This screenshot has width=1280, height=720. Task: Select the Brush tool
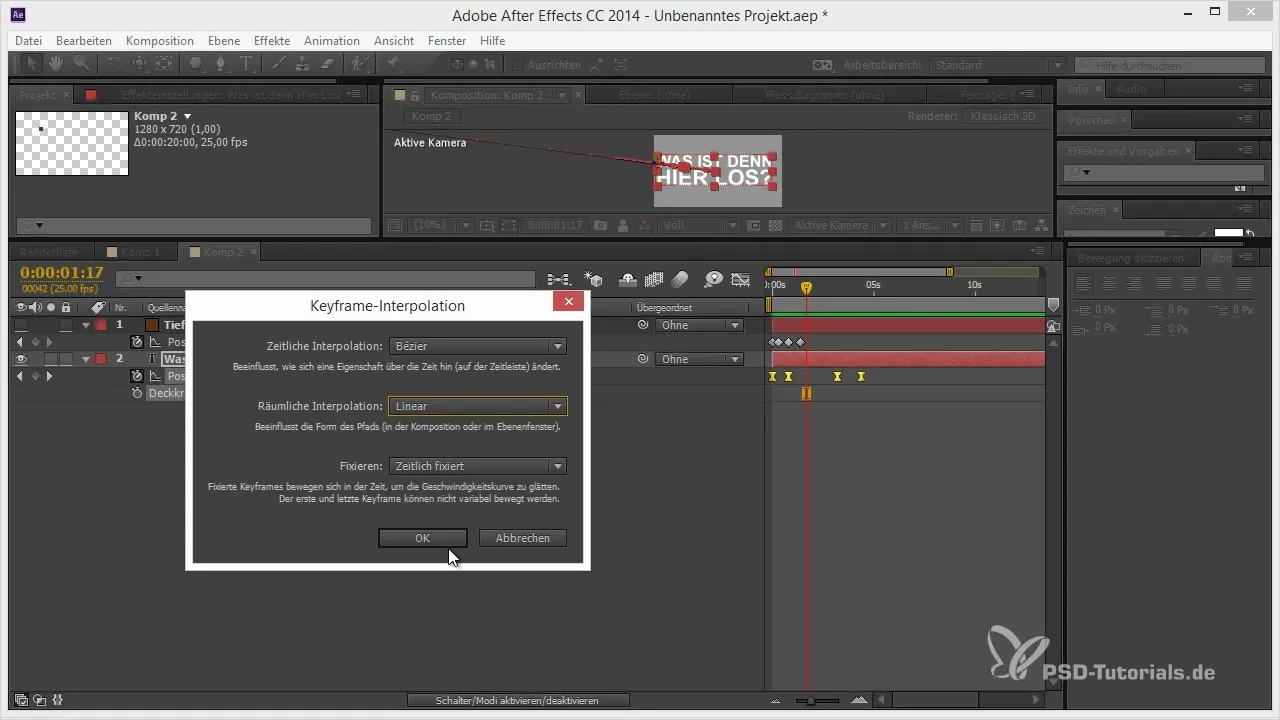pyautogui.click(x=281, y=64)
